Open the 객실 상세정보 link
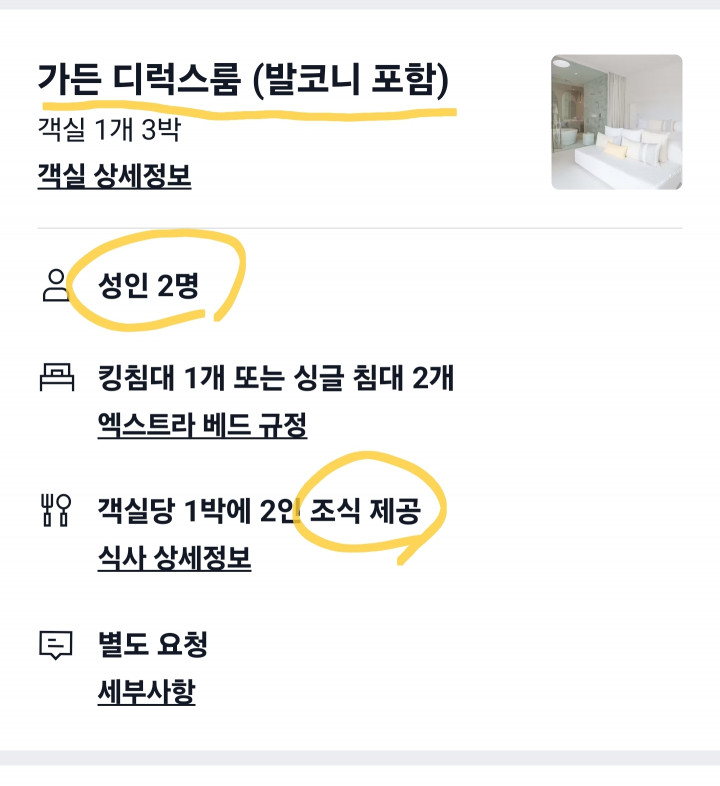The image size is (720, 786). (x=114, y=176)
